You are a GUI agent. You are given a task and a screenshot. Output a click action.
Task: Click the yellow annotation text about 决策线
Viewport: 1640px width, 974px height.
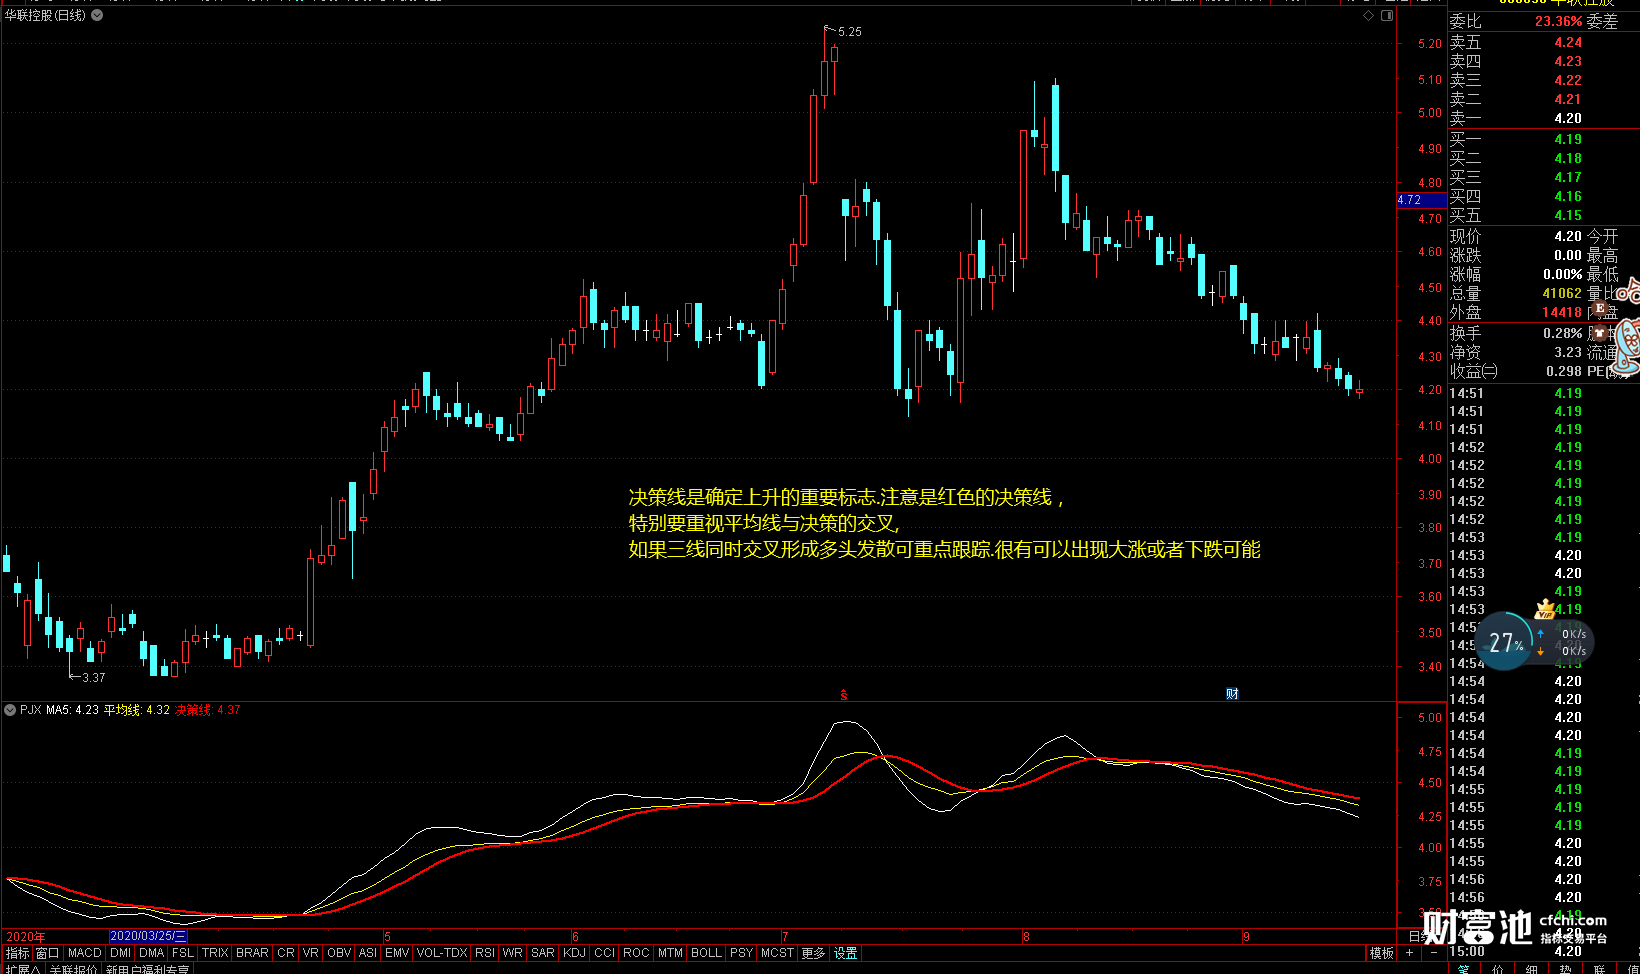click(x=944, y=523)
